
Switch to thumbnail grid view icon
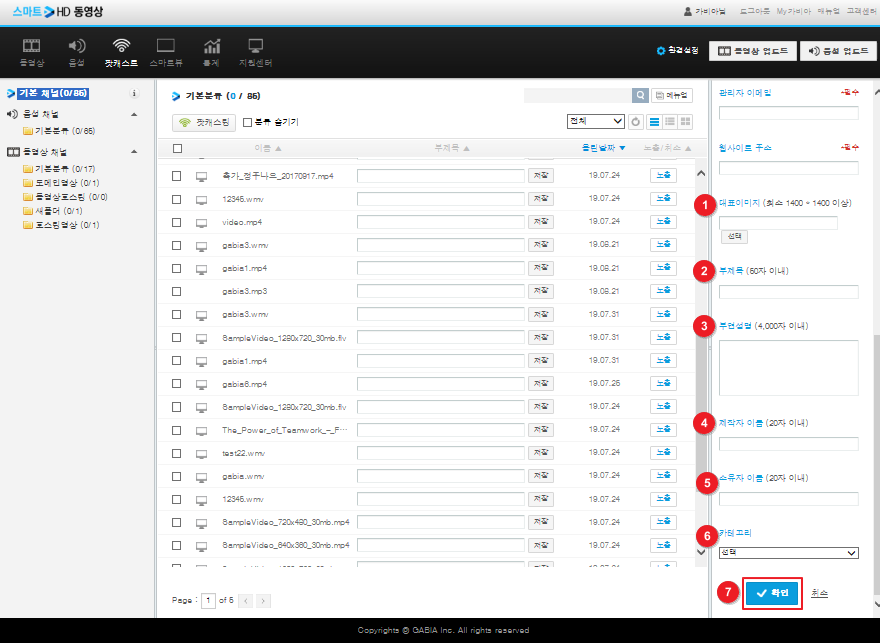coord(685,122)
